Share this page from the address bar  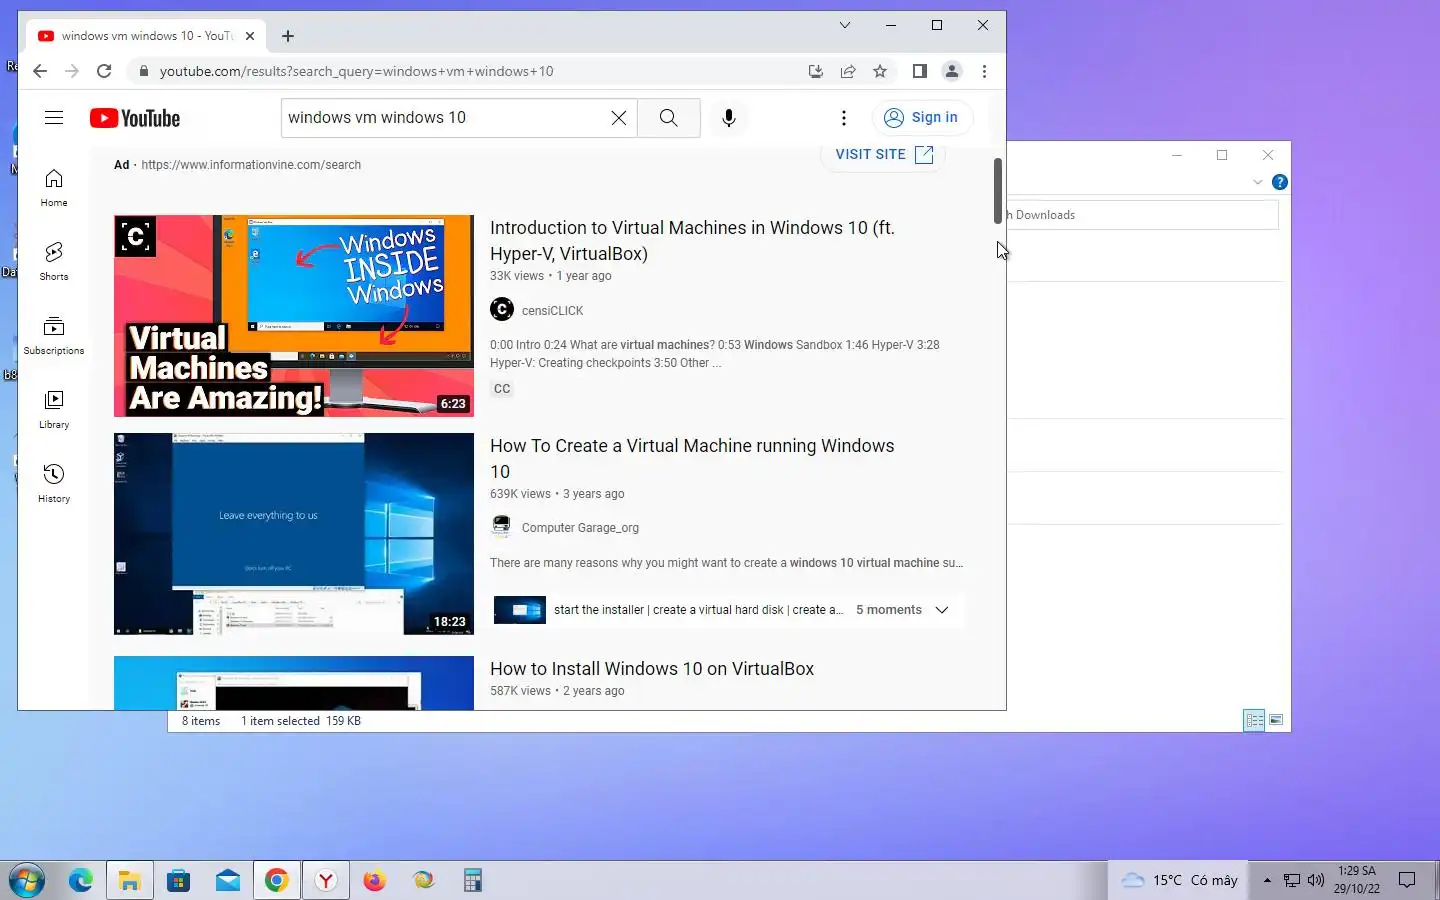tap(848, 71)
